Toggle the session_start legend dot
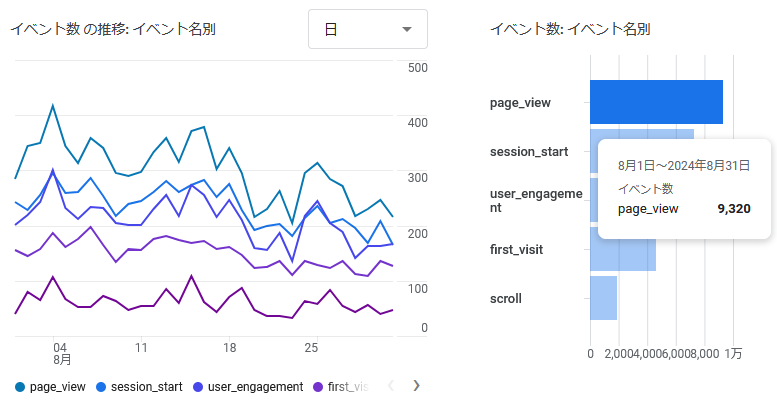 tap(101, 387)
